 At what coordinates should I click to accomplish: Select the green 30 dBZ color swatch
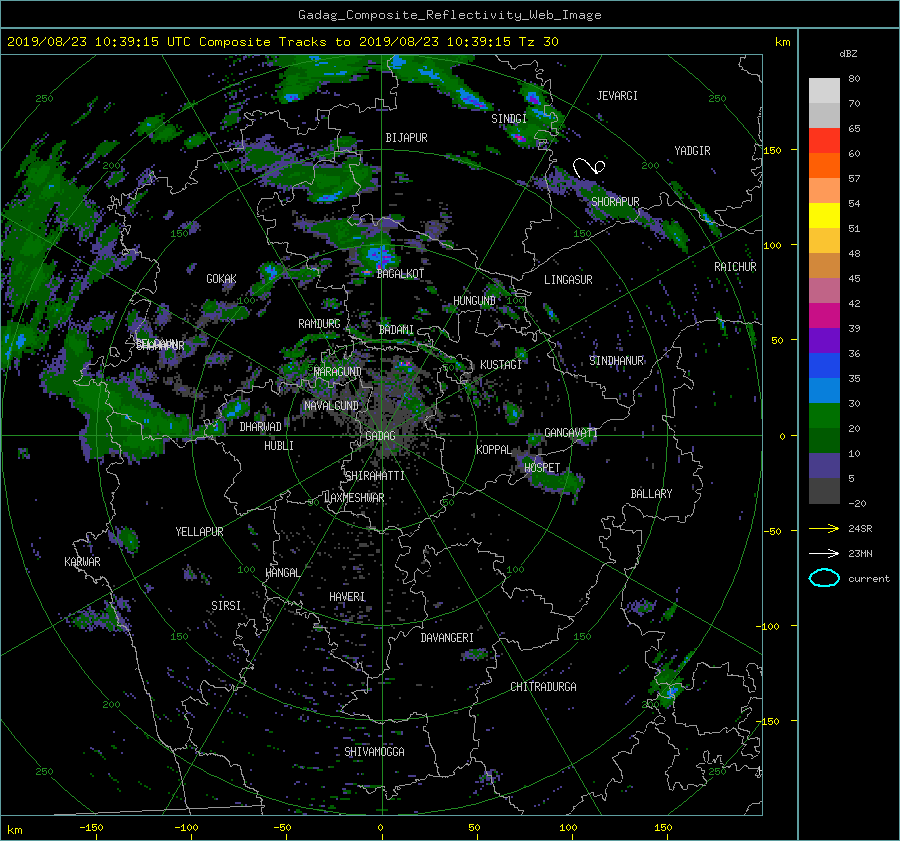[824, 415]
